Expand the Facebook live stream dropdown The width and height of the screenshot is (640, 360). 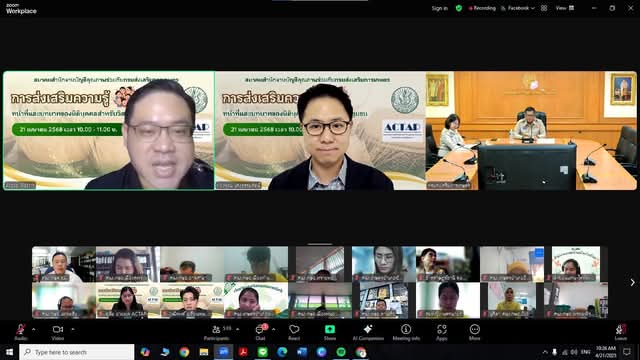[518, 8]
